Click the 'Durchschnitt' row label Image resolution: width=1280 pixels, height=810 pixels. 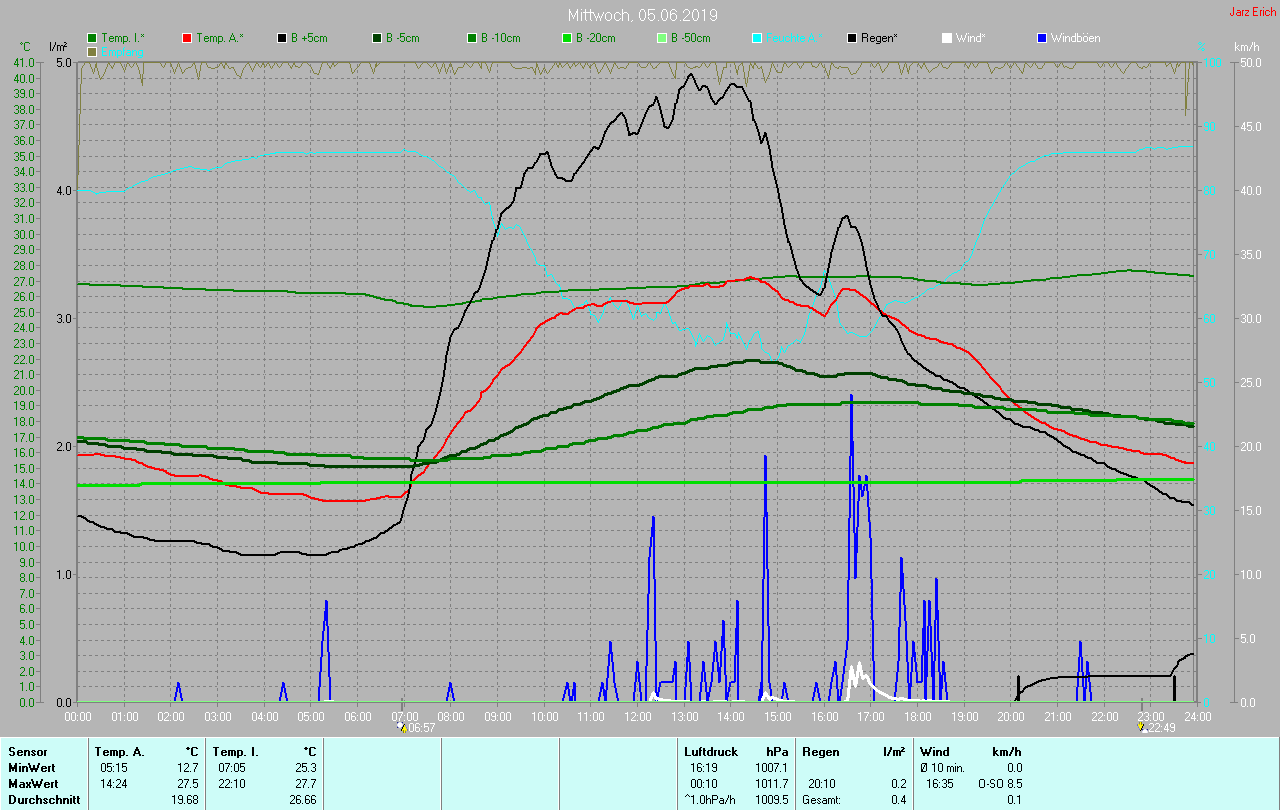[42, 800]
